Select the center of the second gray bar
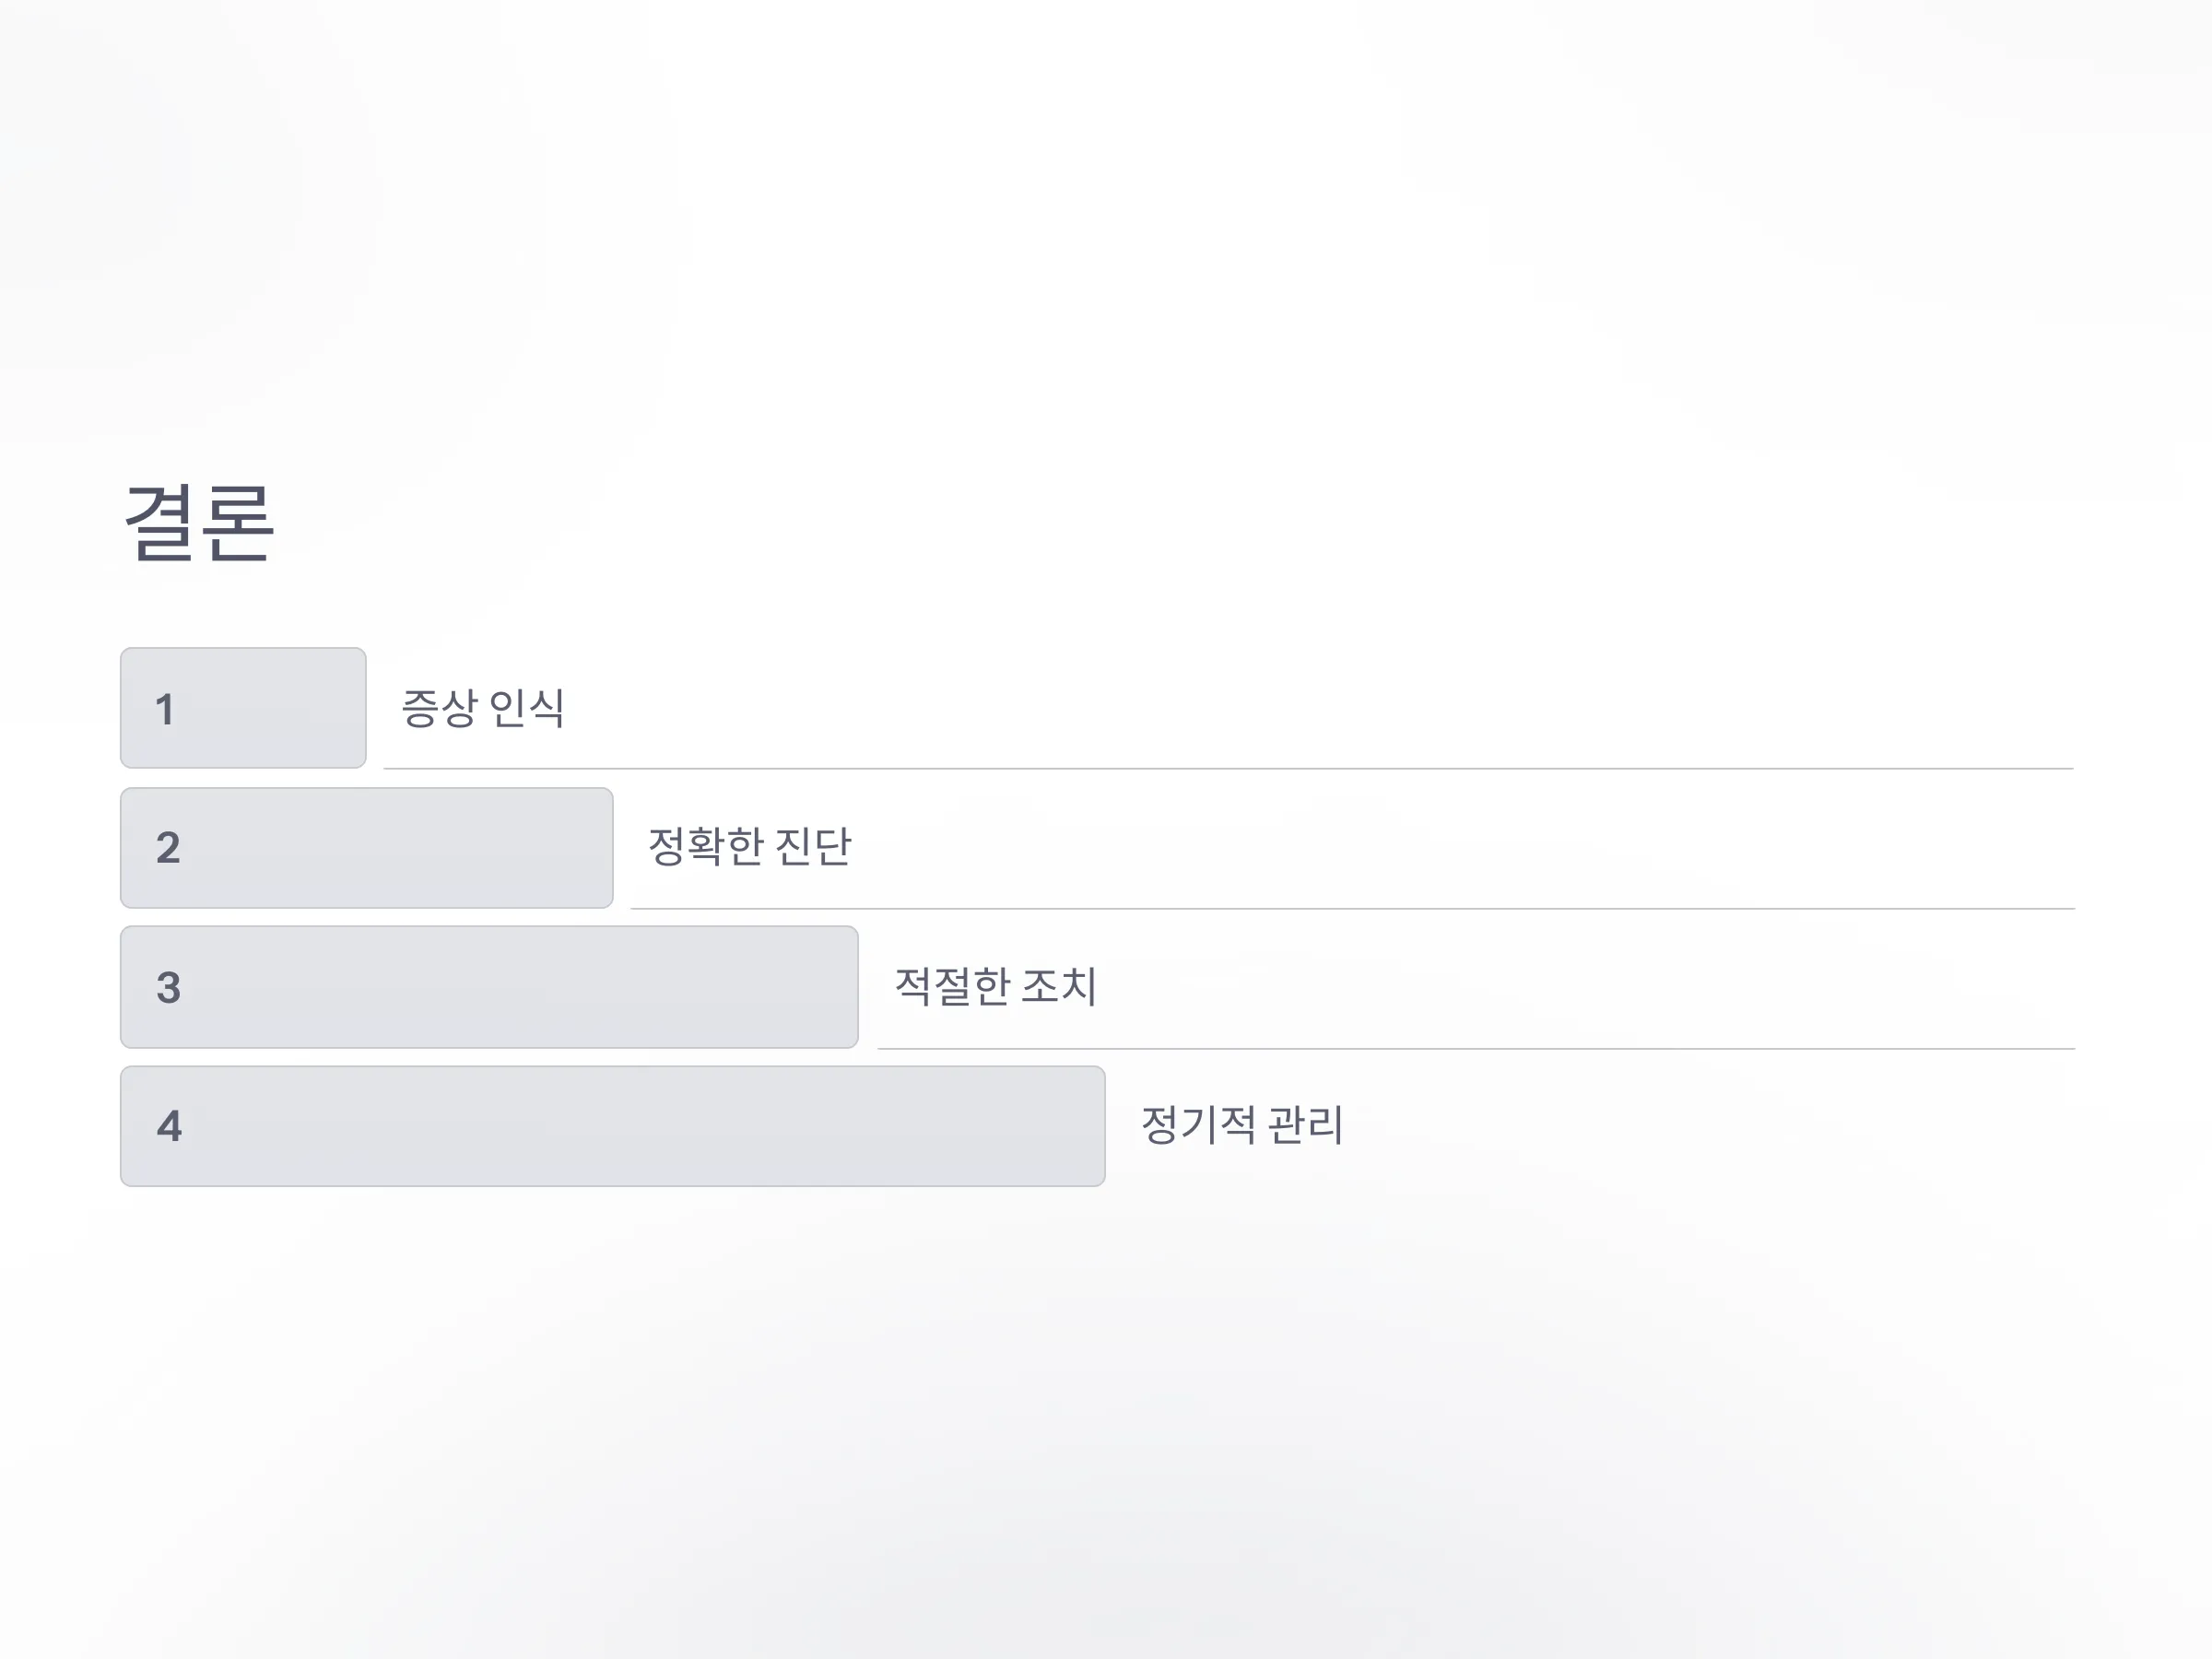 point(366,848)
